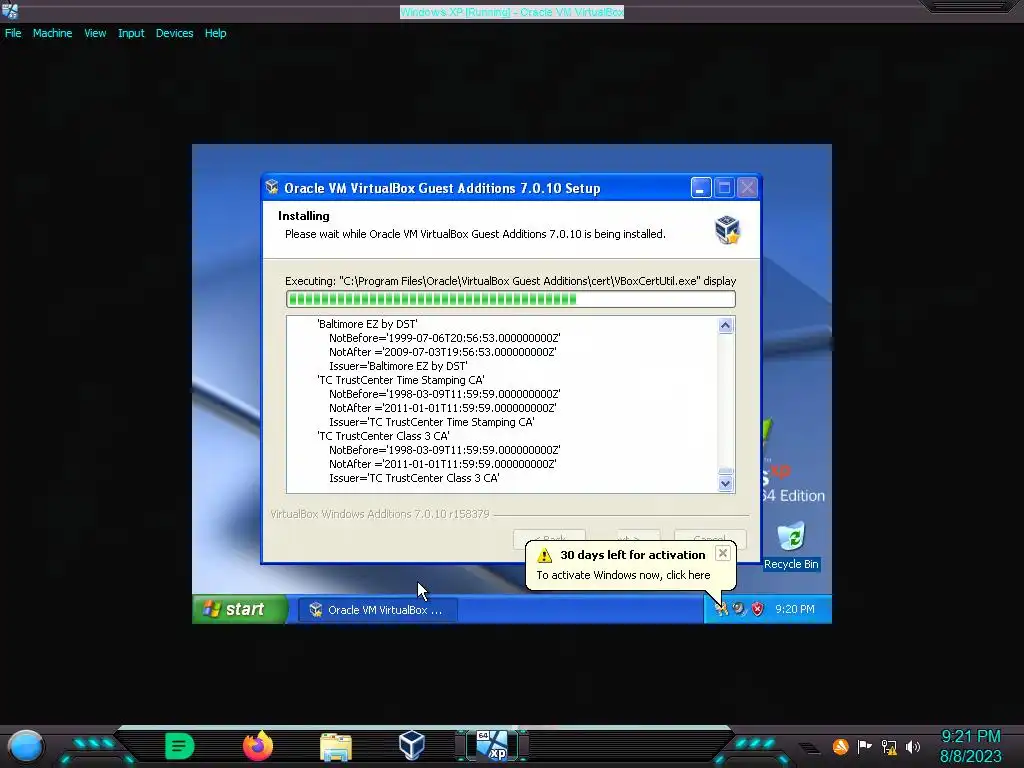The height and width of the screenshot is (768, 1024).
Task: Select log line NotBefore='1999-07-06T20:56:53'
Action: coord(444,338)
